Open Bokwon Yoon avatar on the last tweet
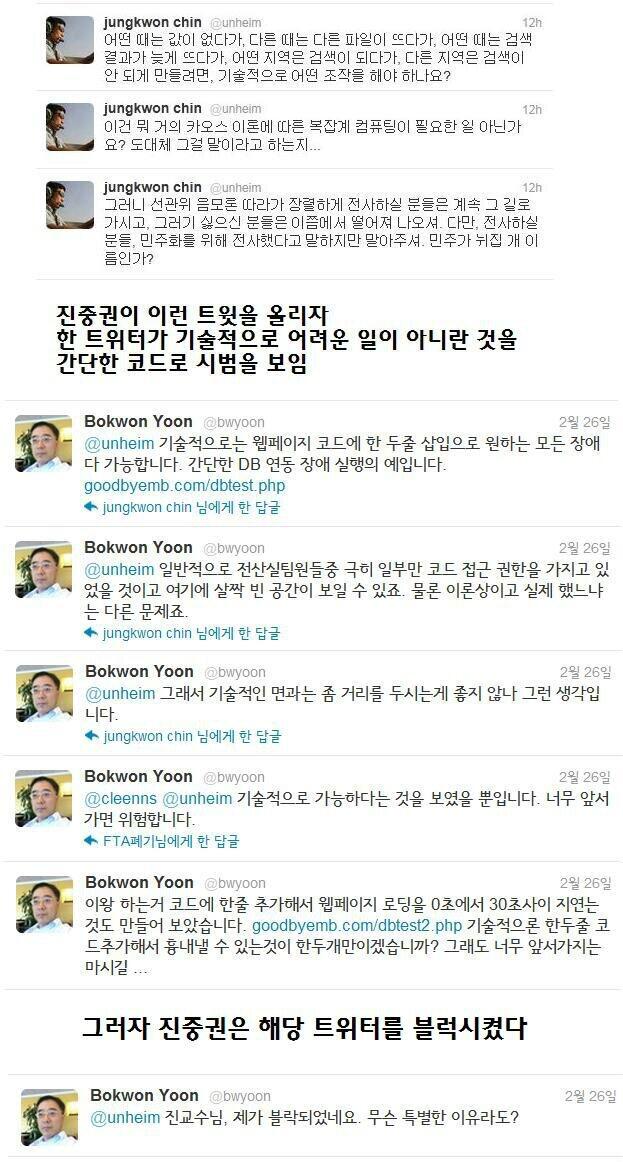Viewport: 623px width, 1162px height. point(49,1117)
